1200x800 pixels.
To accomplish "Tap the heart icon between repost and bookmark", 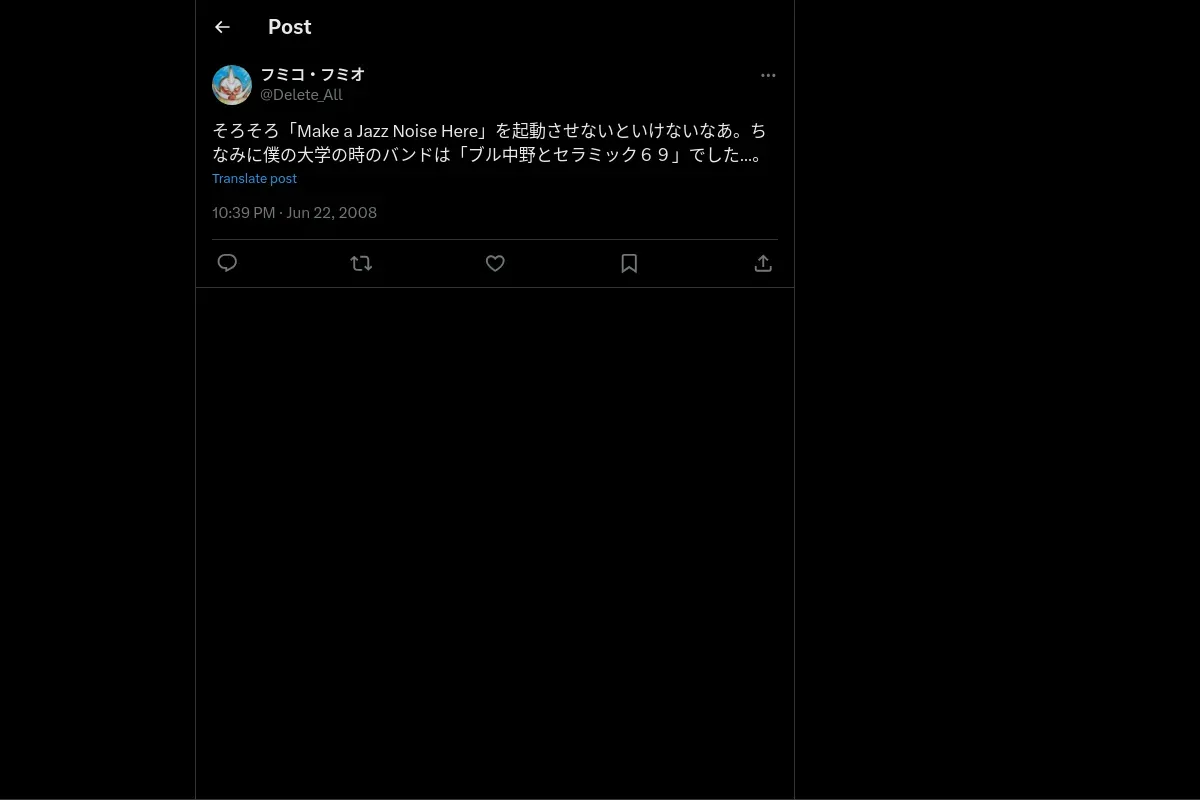I will tap(495, 263).
